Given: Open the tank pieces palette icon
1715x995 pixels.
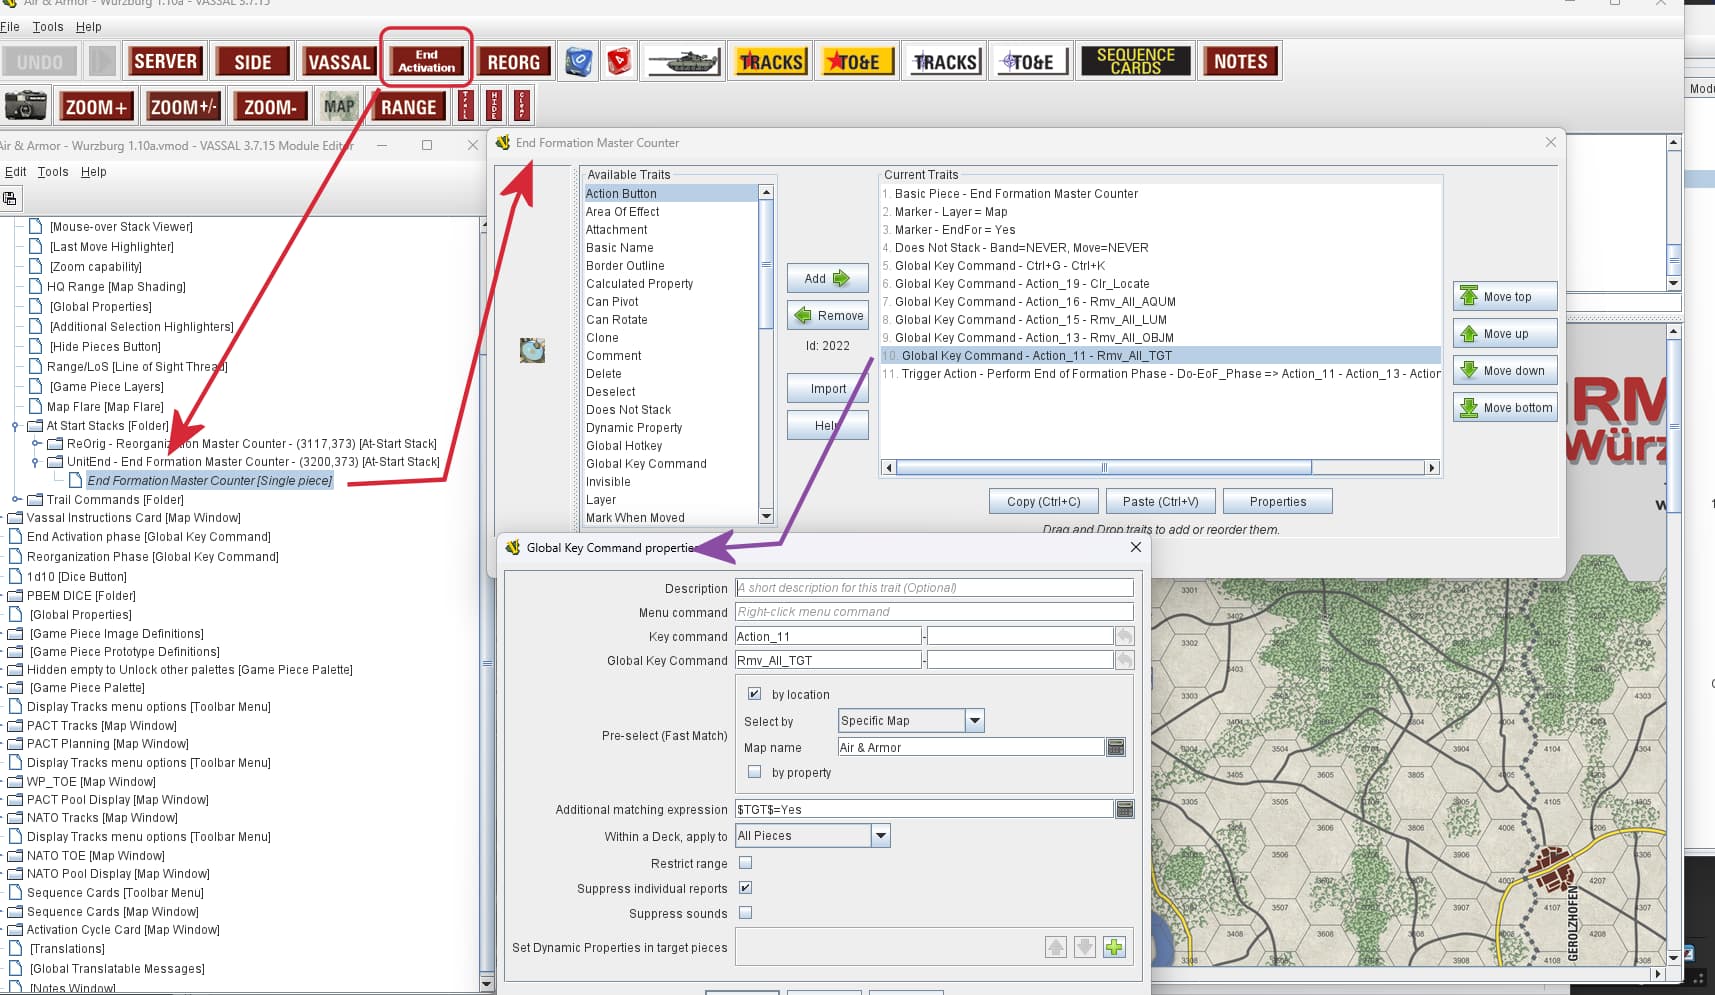Looking at the screenshot, I should click(x=683, y=61).
